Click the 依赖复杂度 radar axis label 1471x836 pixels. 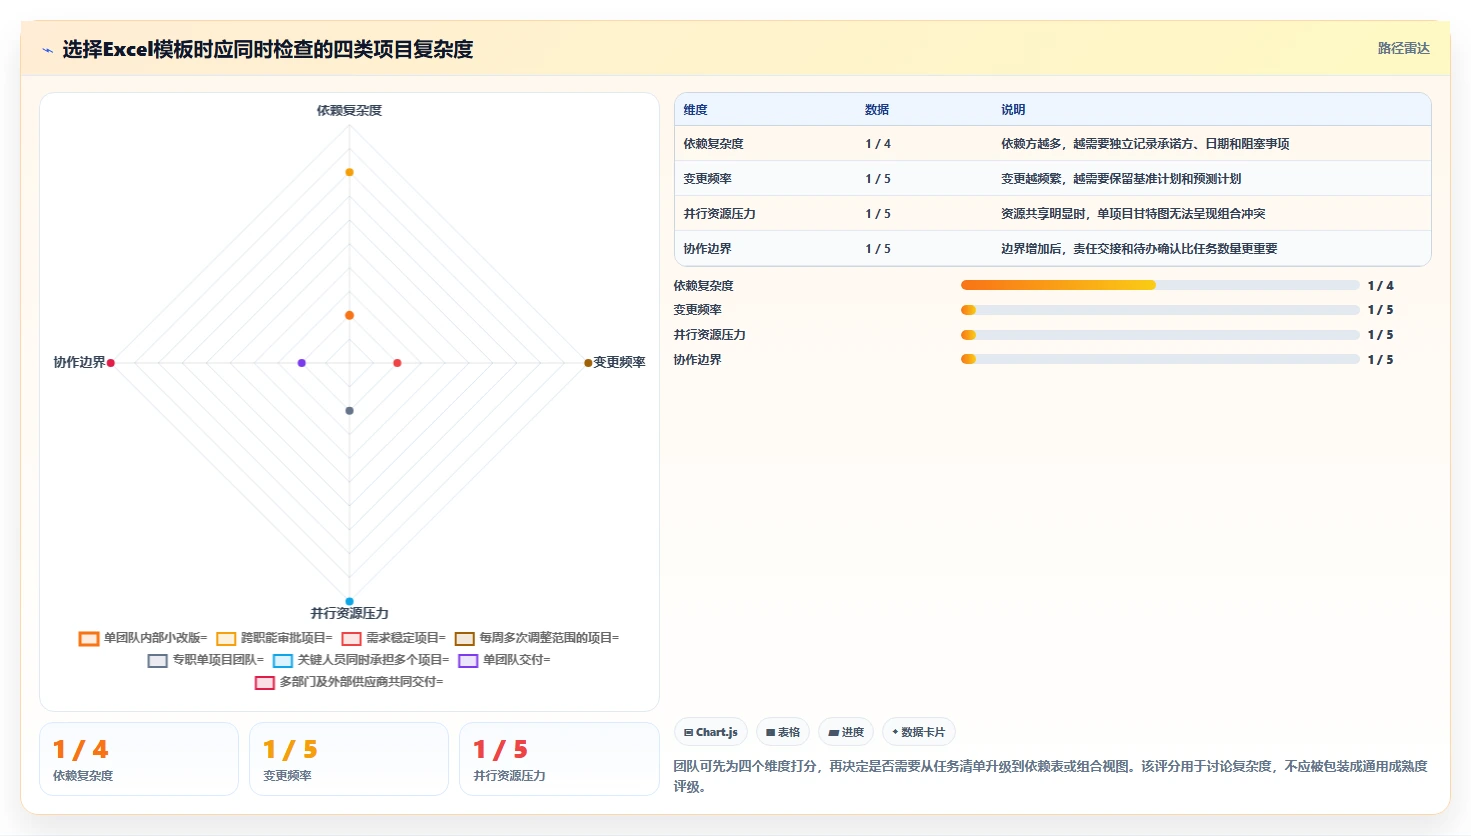tap(349, 110)
